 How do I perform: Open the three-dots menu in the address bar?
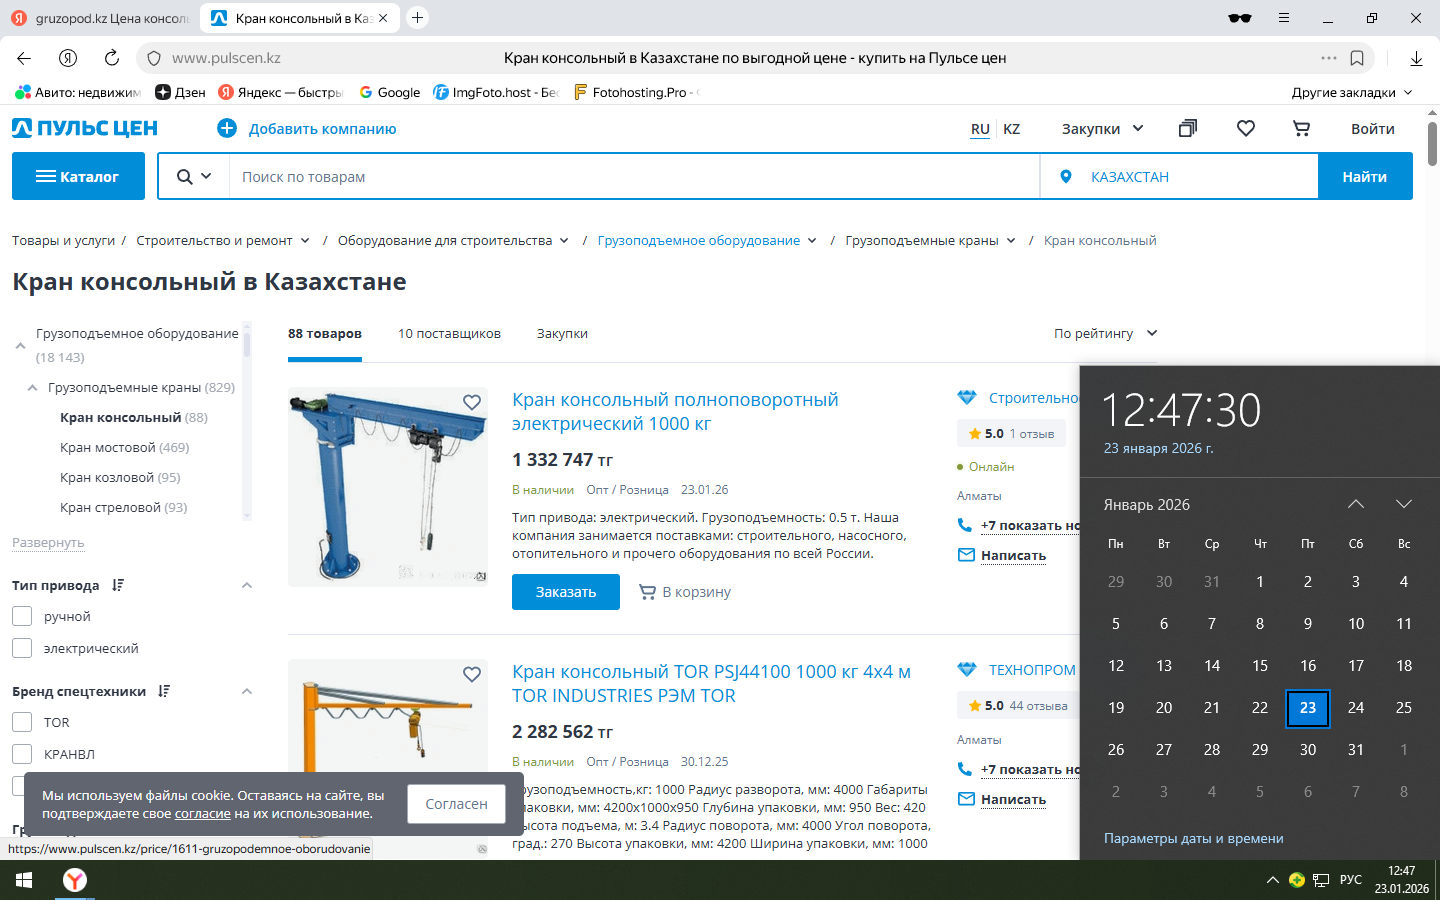(x=1329, y=58)
